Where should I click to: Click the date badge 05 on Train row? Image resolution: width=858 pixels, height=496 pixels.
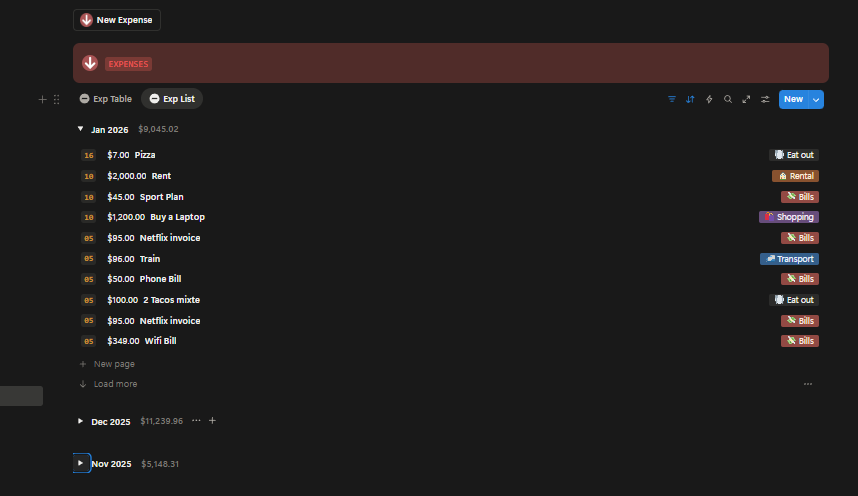(x=89, y=258)
